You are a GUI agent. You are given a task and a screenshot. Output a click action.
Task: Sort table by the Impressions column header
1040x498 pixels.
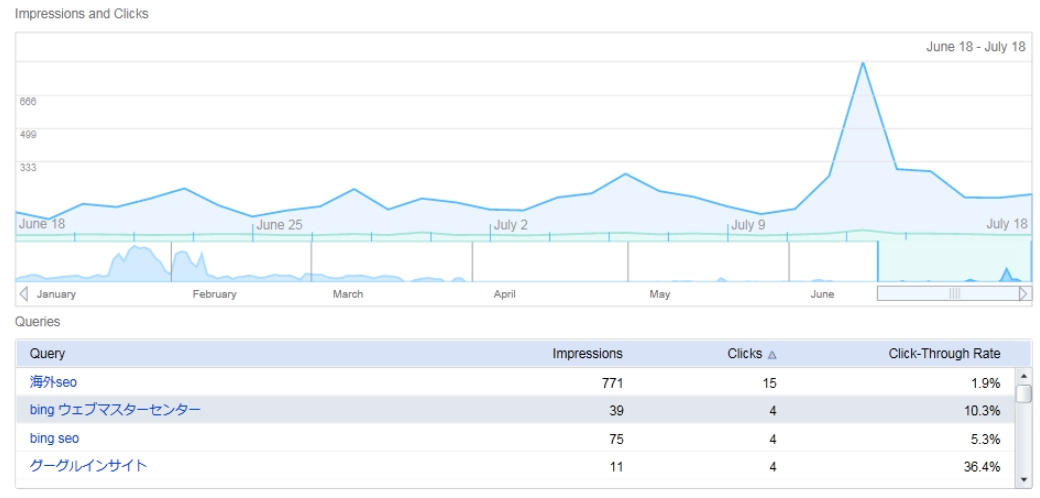pyautogui.click(x=588, y=353)
